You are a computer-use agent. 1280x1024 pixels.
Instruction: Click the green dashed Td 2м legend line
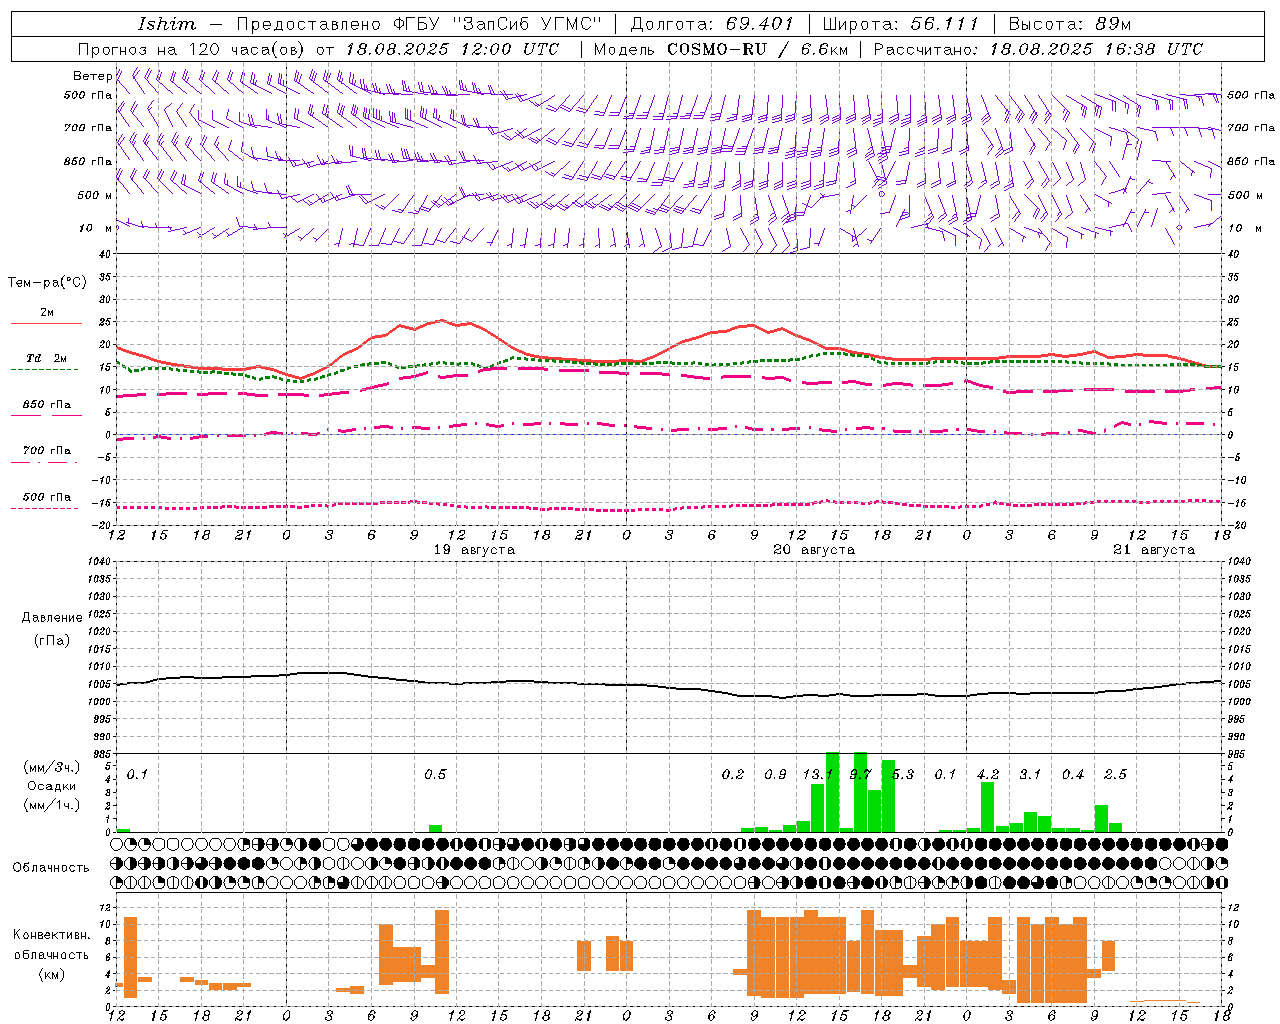[46, 369]
